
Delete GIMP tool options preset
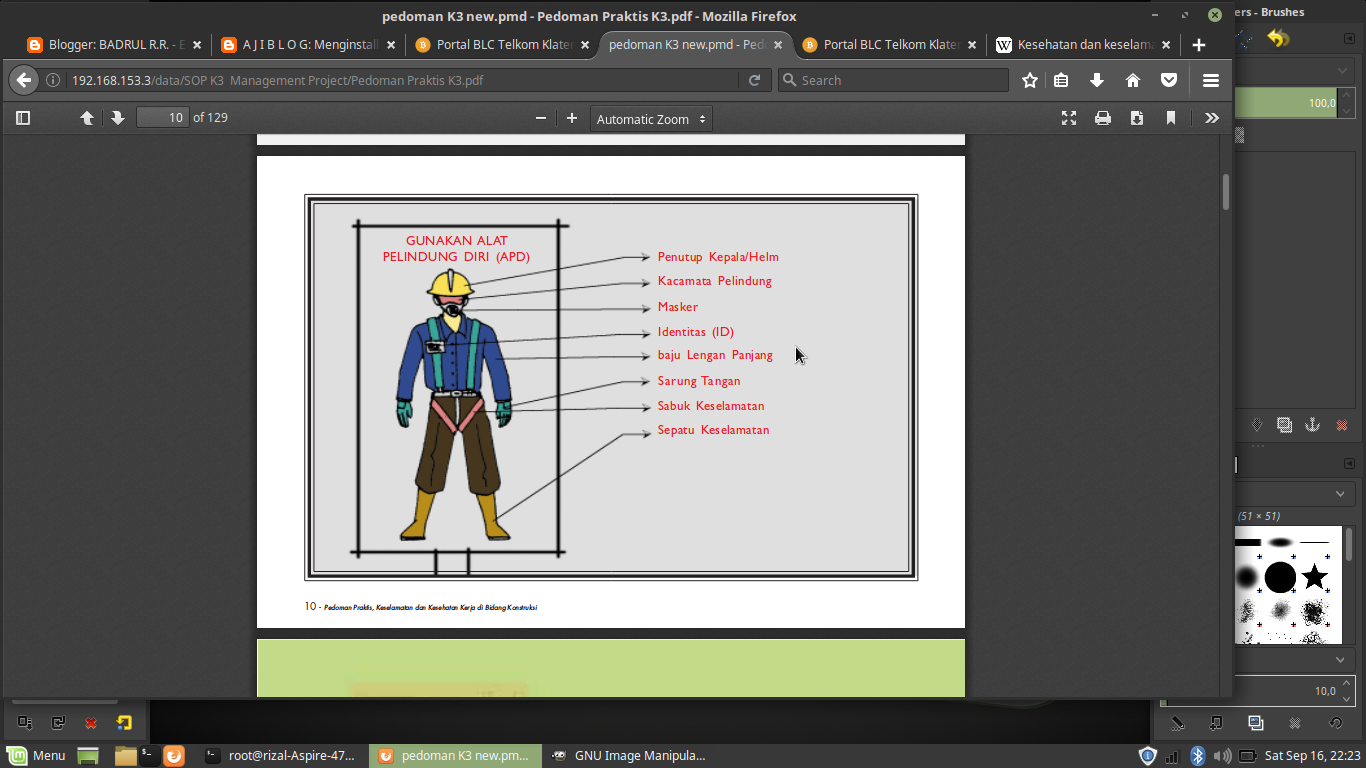[x=91, y=722]
